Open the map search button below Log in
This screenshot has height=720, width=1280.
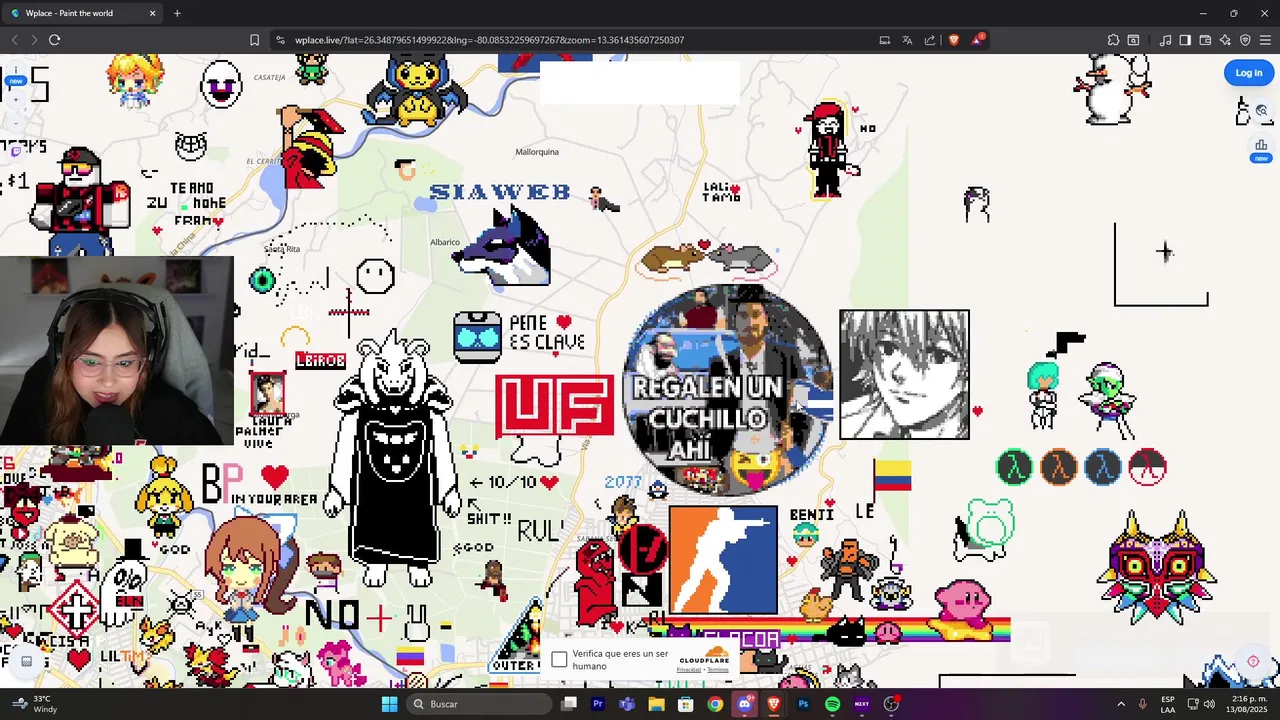[1261, 111]
